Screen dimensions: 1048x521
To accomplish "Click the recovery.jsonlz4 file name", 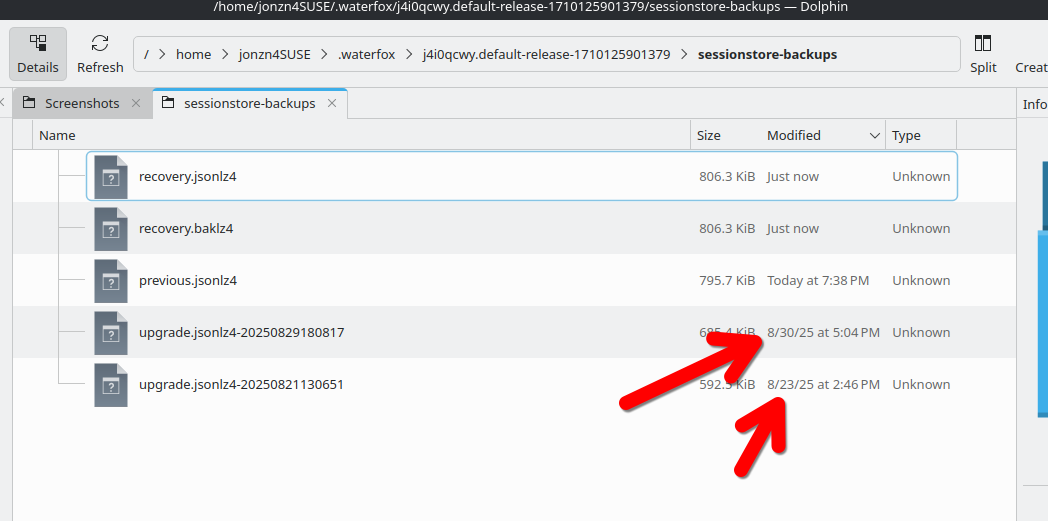I will 188,177.
